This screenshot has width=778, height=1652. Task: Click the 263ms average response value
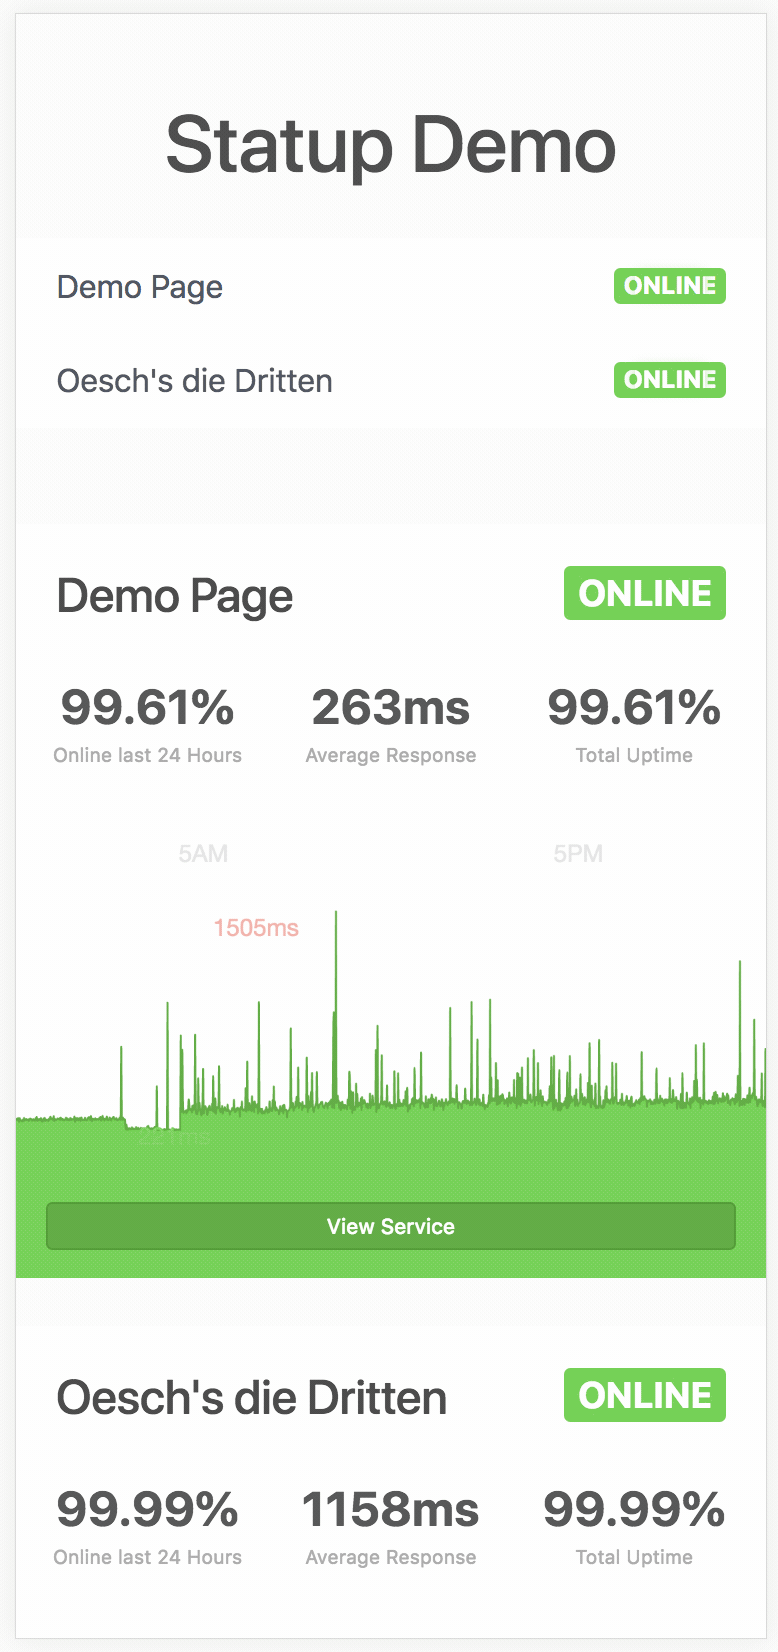(x=391, y=708)
